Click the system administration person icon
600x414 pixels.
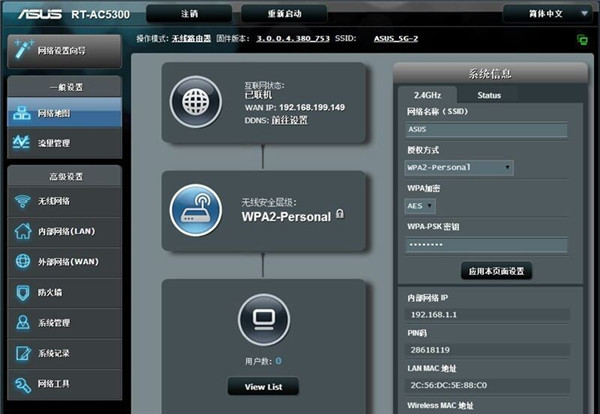(23, 323)
